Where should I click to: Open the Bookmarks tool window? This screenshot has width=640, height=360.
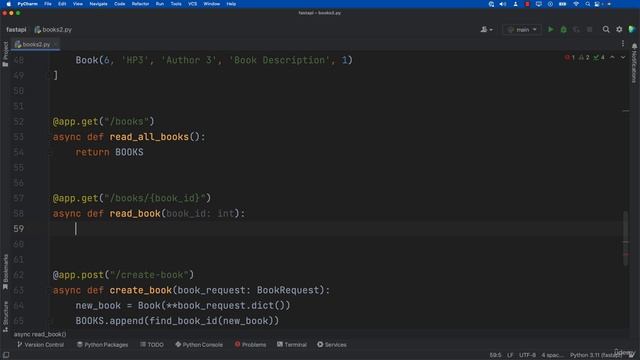pos(5,272)
